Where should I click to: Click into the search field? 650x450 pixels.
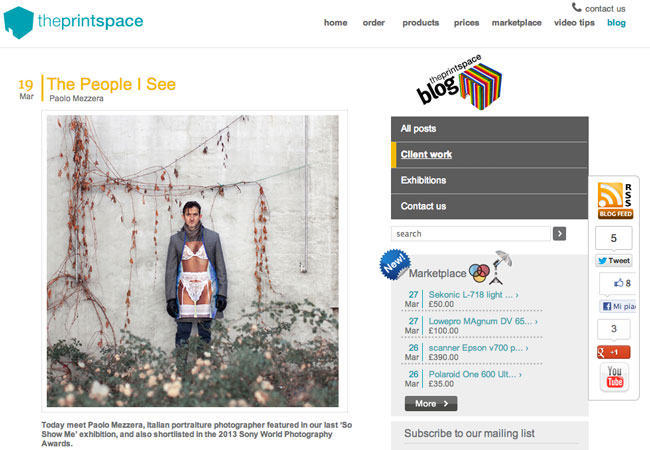(x=471, y=234)
